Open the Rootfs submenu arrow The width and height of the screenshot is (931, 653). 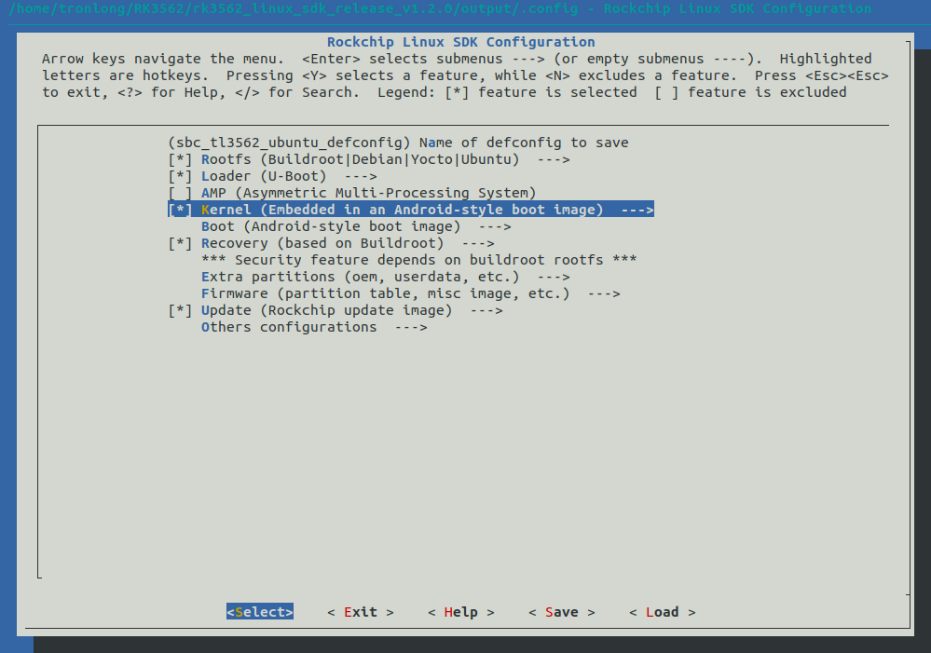click(553, 160)
